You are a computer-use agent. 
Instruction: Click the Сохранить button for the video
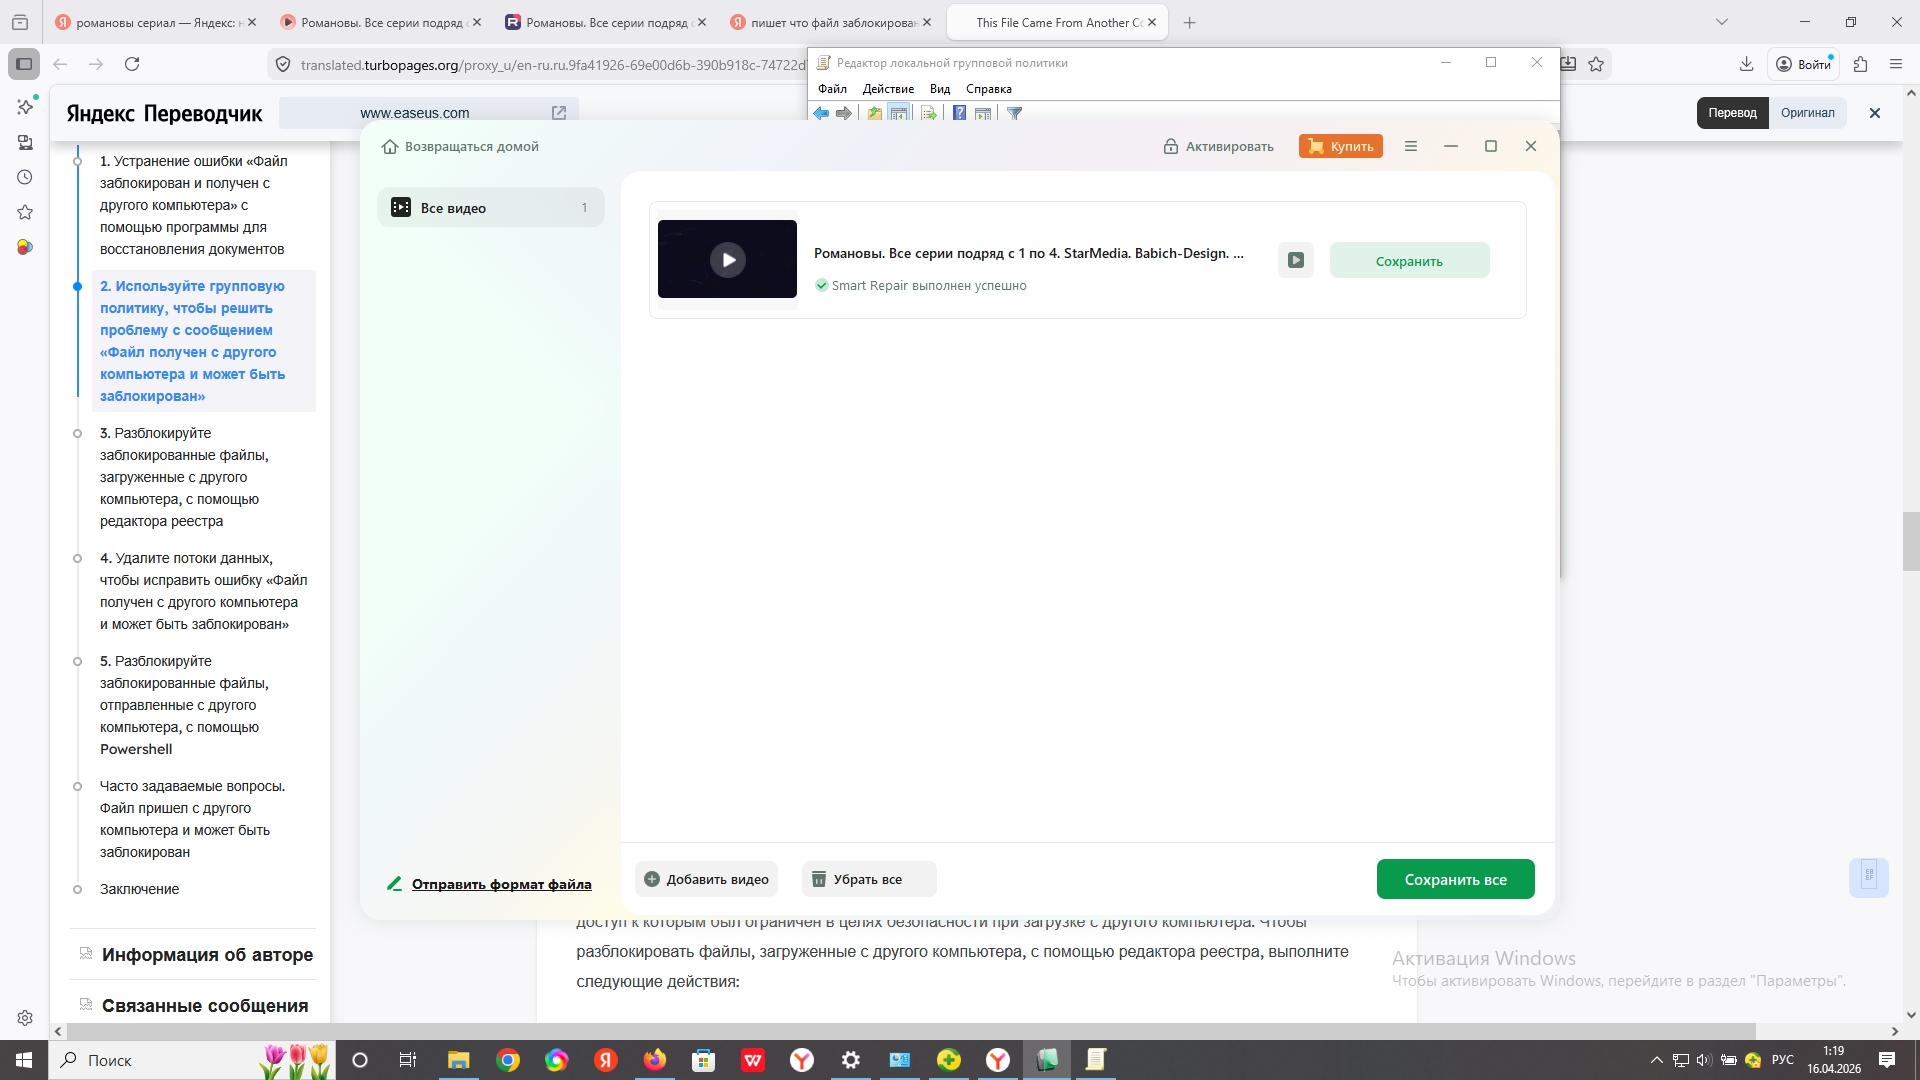pos(1408,261)
